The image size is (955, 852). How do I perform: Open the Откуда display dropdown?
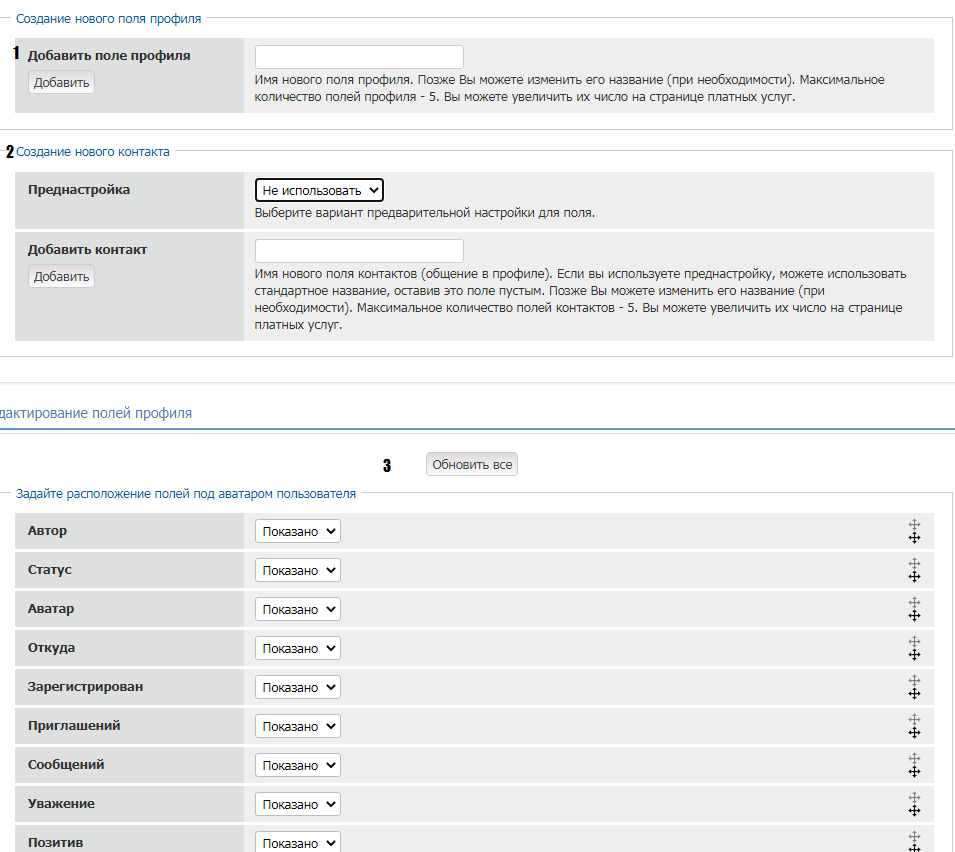pos(298,648)
